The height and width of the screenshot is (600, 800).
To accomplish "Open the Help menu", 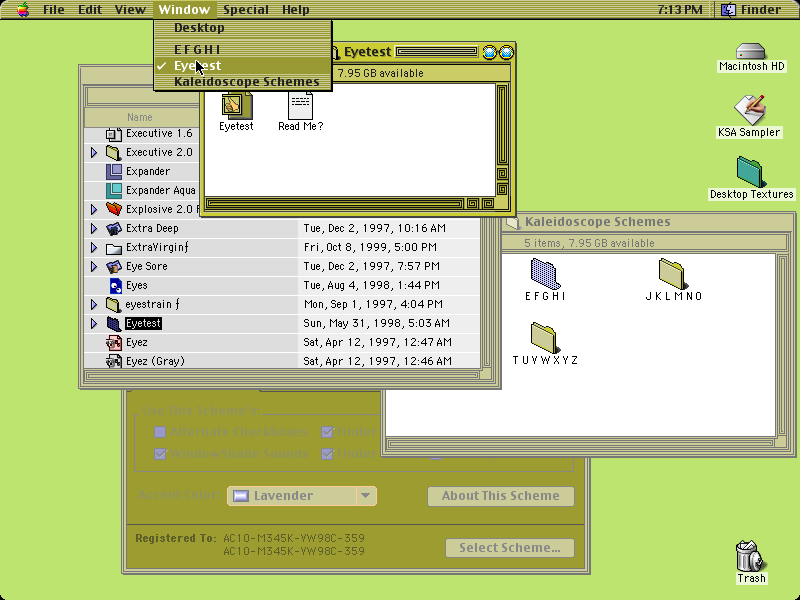I will 295,9.
